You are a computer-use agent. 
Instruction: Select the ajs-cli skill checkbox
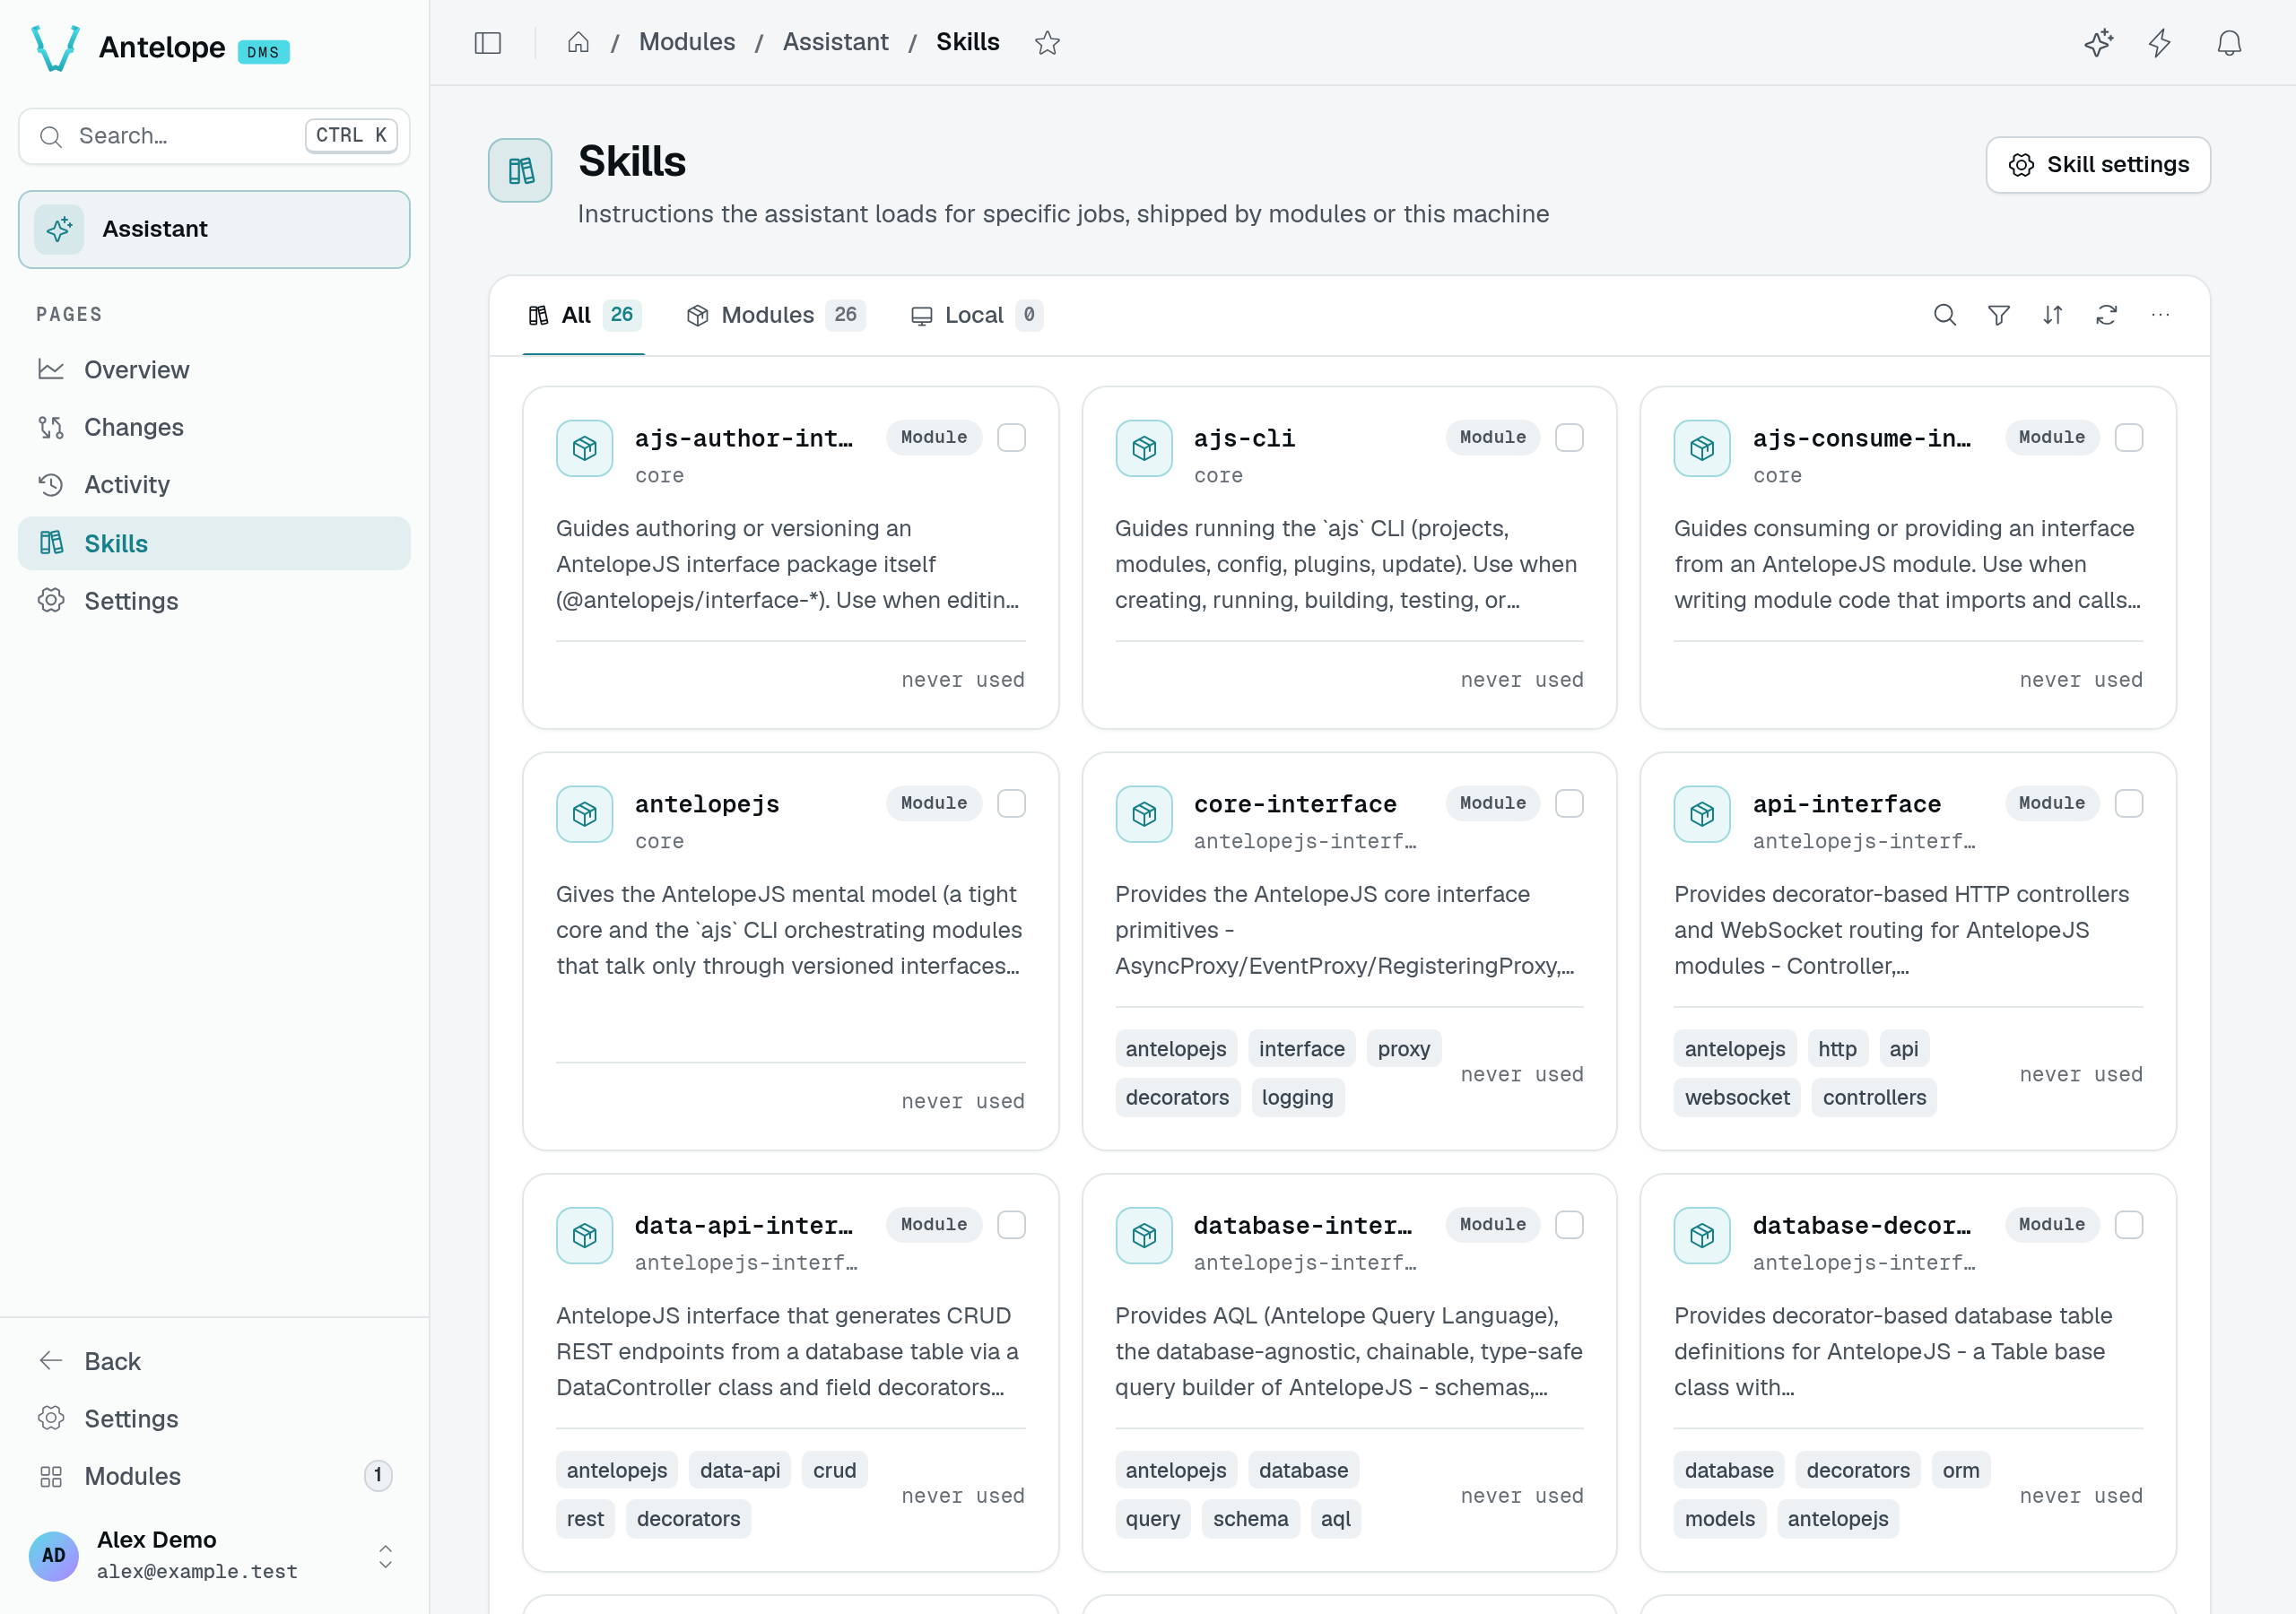[1569, 437]
